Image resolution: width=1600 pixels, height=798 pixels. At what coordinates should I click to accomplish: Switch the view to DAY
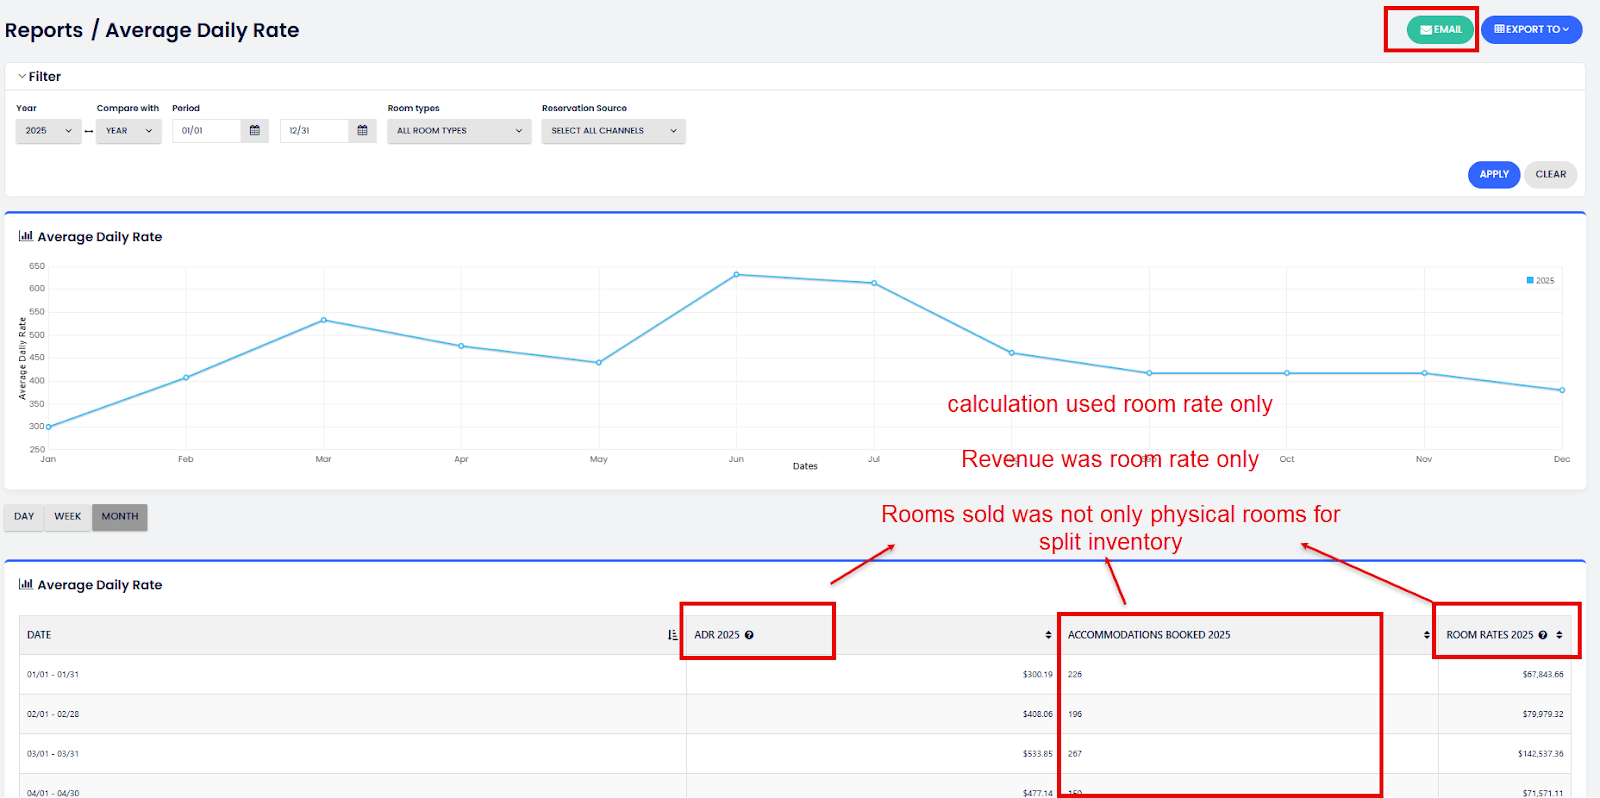(24, 517)
